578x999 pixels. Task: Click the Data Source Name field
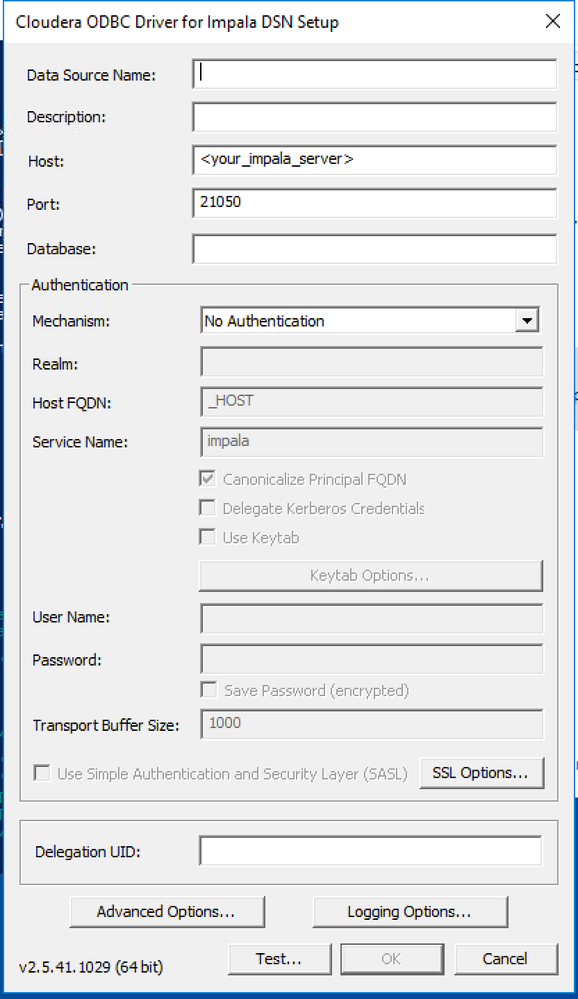click(375, 74)
